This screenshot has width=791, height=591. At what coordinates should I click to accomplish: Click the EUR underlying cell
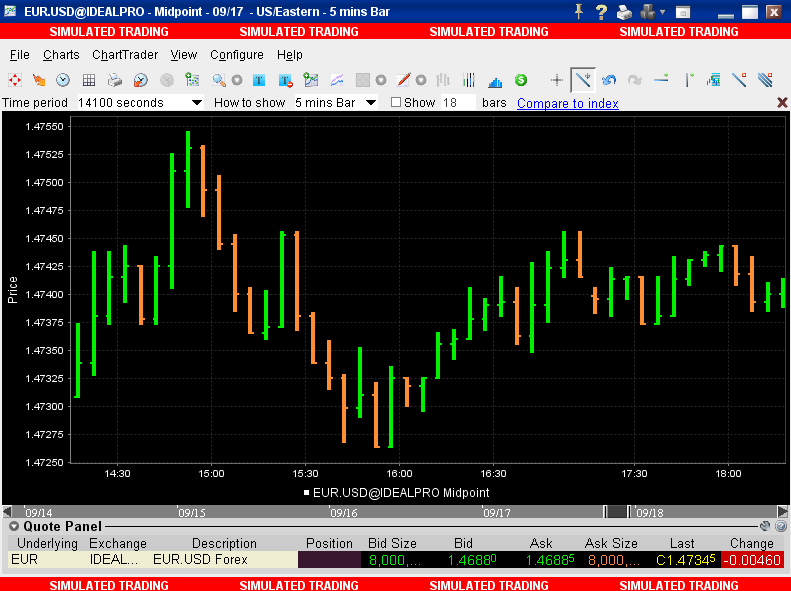click(x=47, y=560)
